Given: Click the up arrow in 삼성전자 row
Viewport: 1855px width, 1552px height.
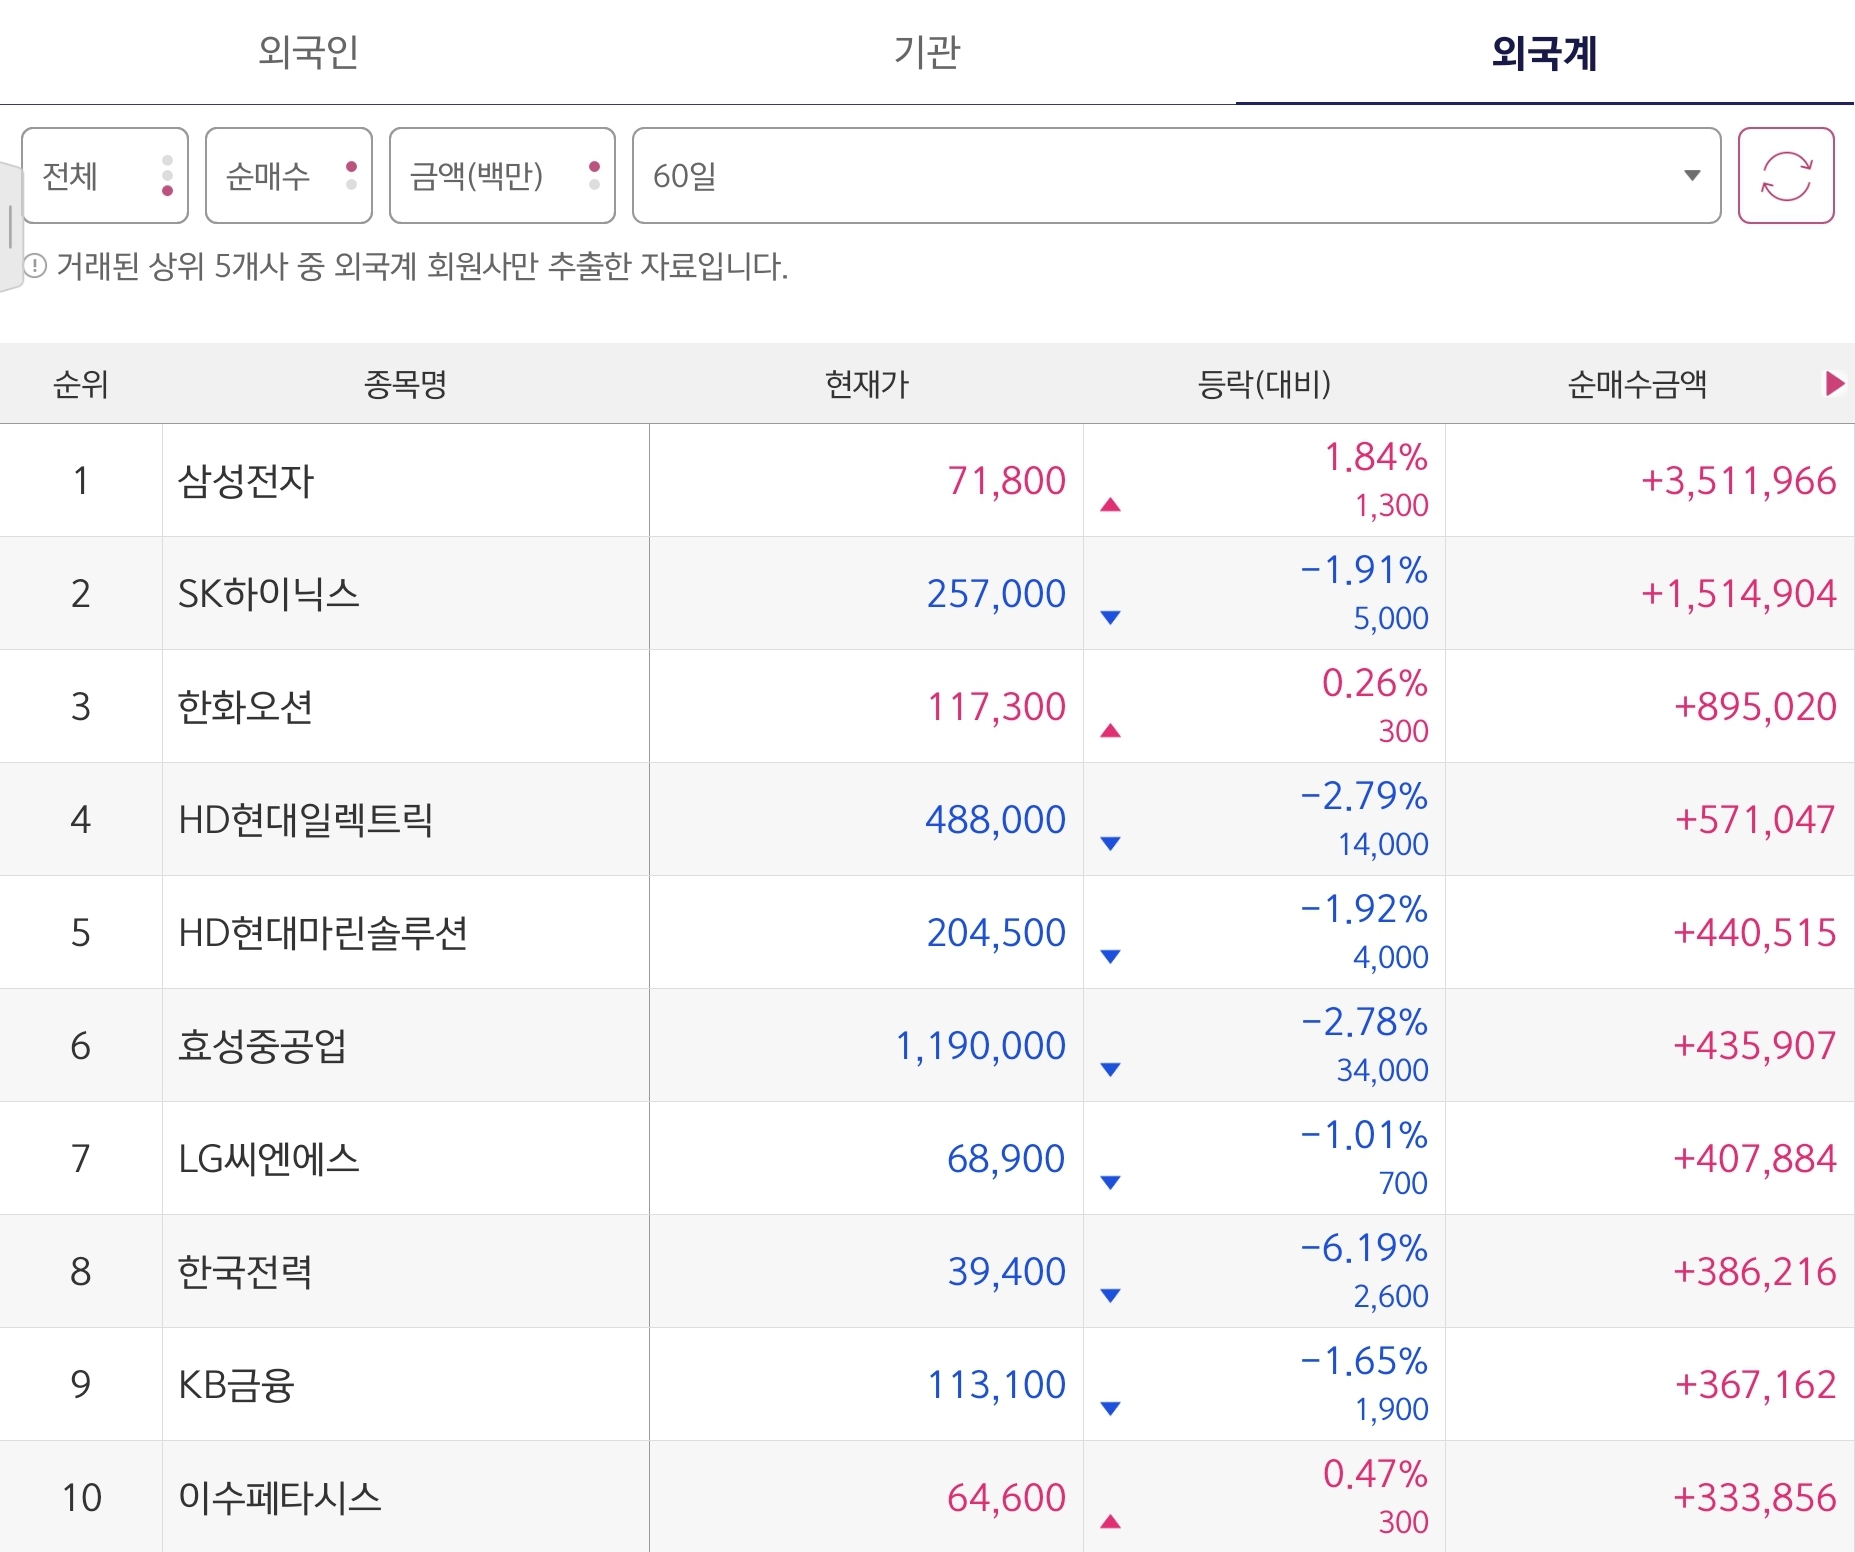Looking at the screenshot, I should pos(1110,505).
